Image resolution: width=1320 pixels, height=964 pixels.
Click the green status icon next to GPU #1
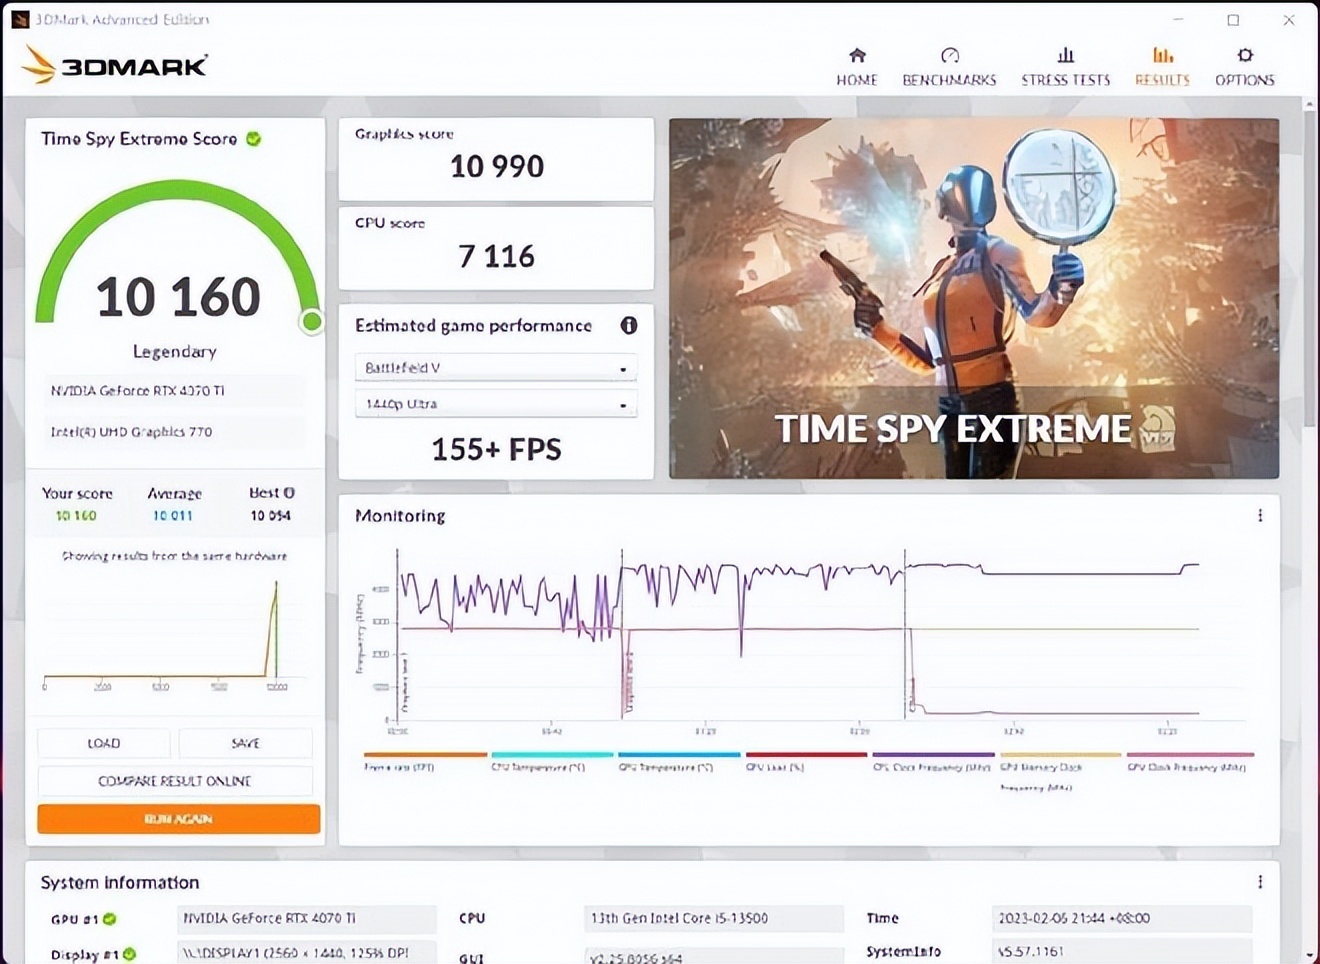(110, 919)
